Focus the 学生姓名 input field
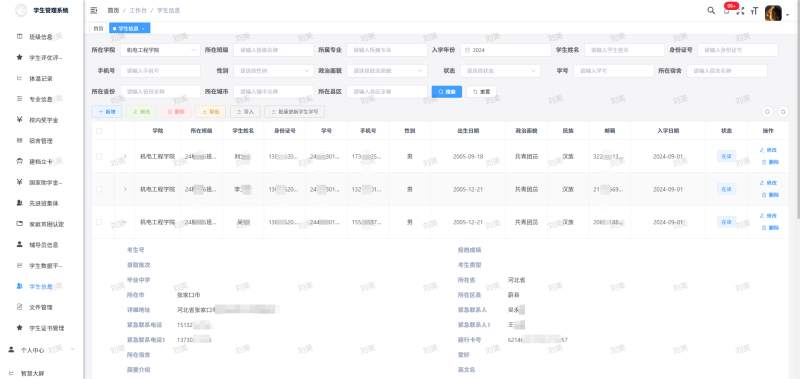This screenshot has width=800, height=379. 624,50
